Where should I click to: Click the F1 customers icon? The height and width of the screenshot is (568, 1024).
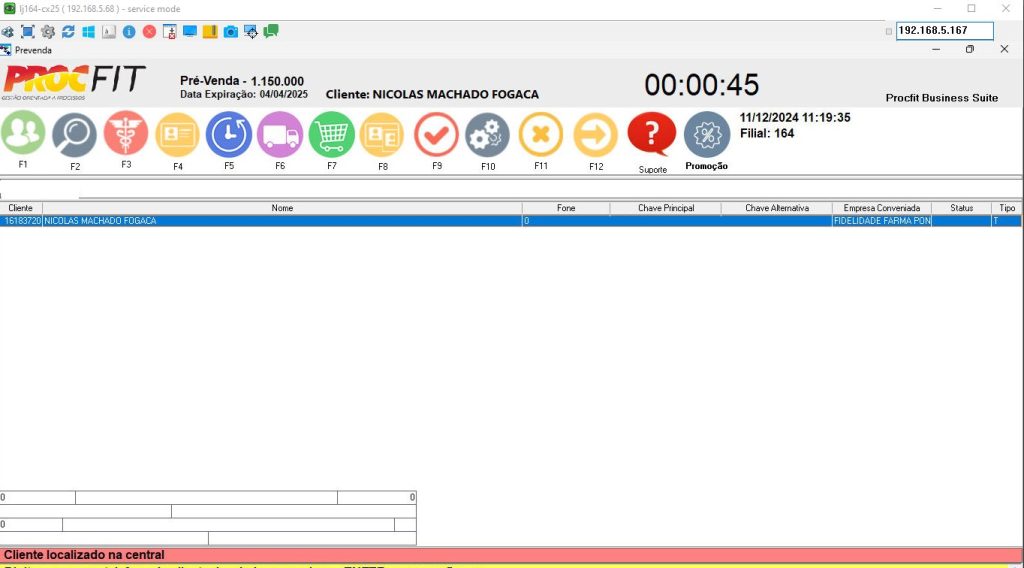(23, 133)
